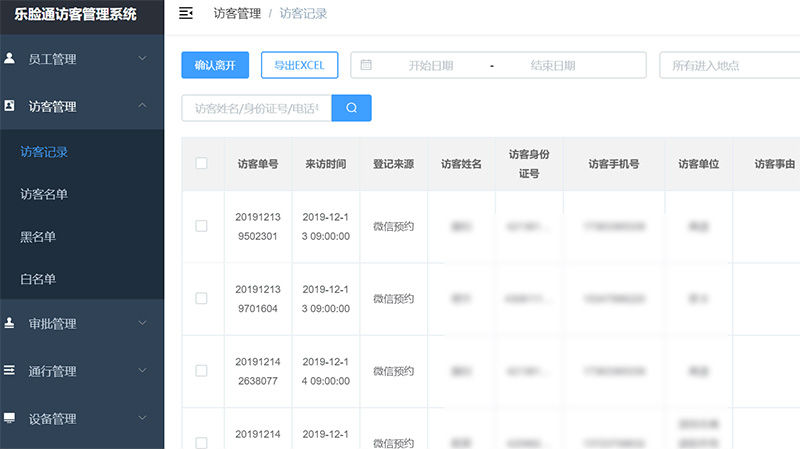Expand the 员工管理 menu chevron
Screen dimensions: 800x449
[x=142, y=59]
